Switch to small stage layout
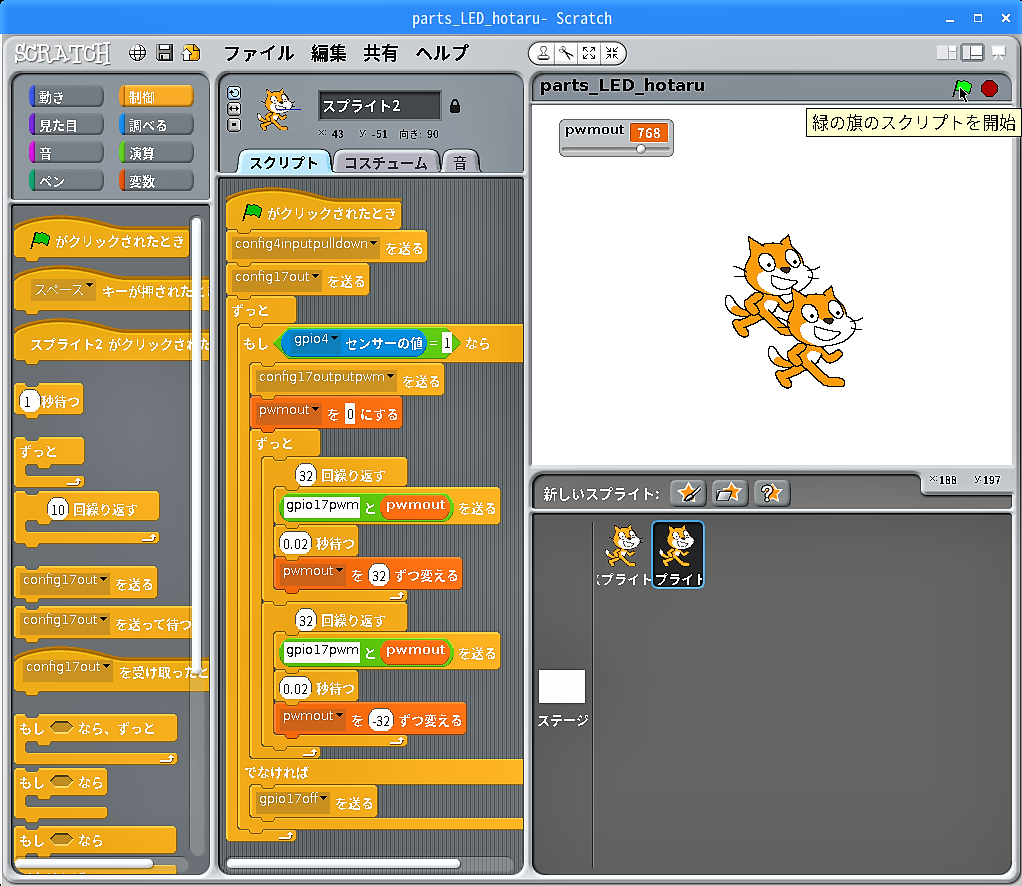This screenshot has width=1022, height=886. coord(946,53)
